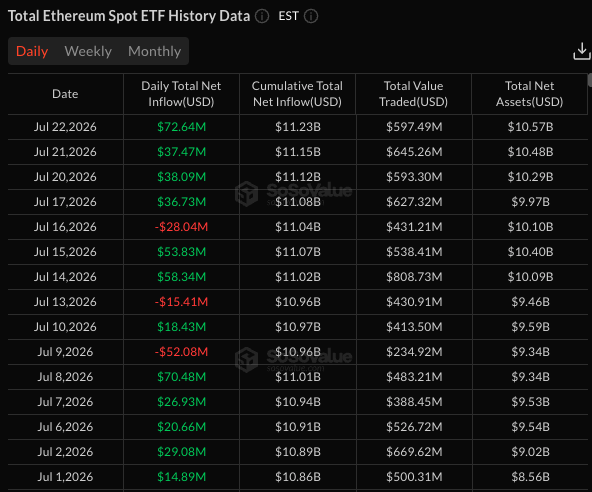Click the $10.48B net assets value

[530, 152]
